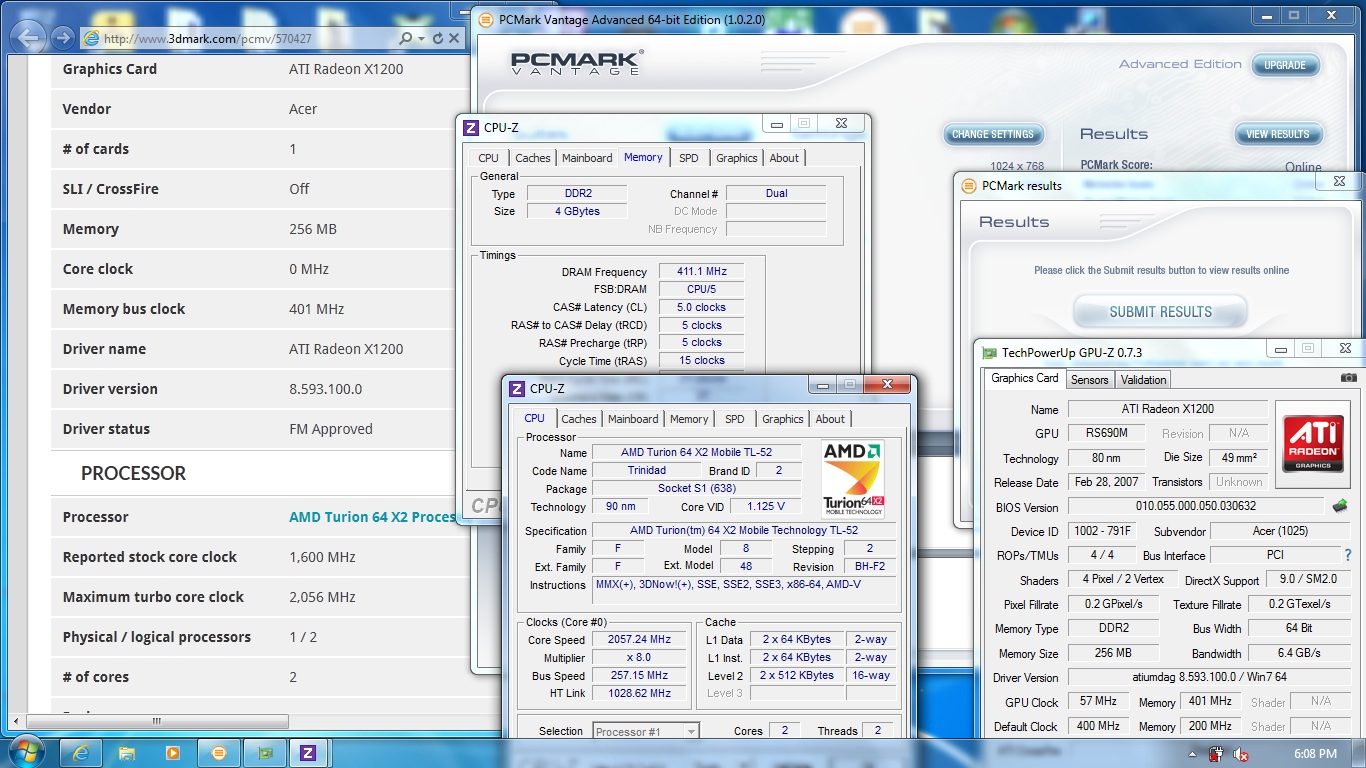Click the Internet Explorer back arrow

(29, 38)
